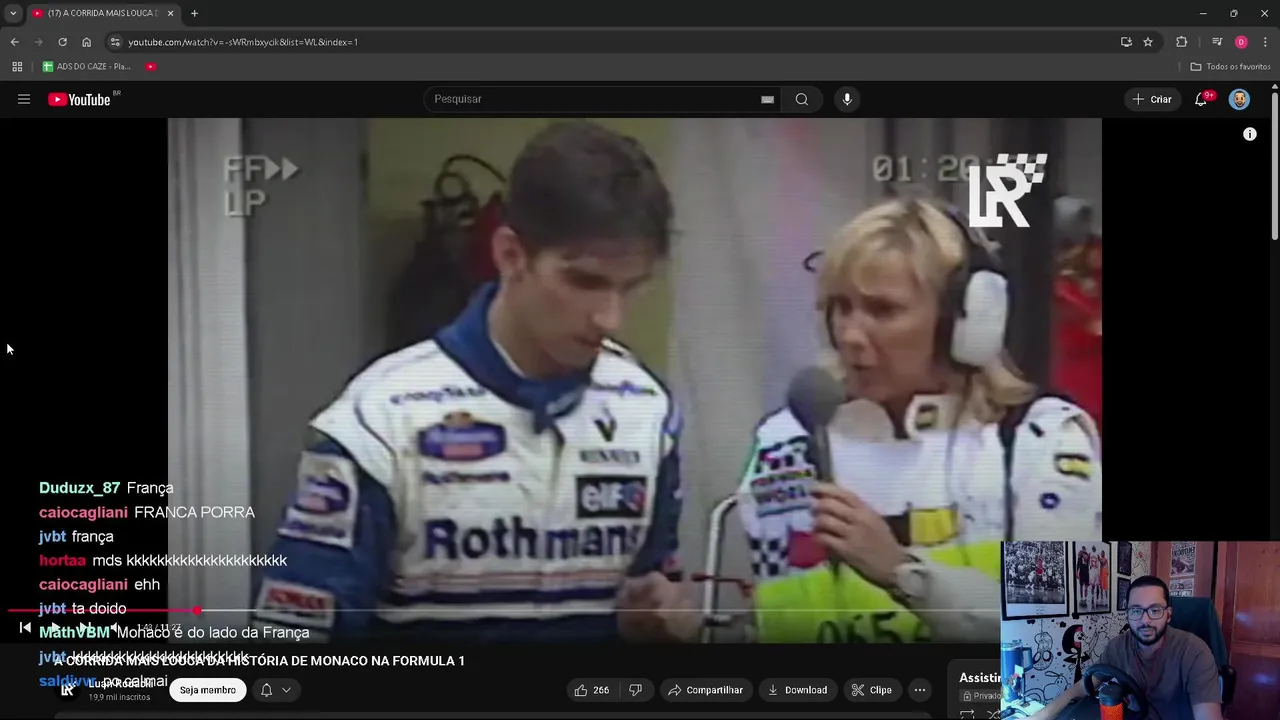This screenshot has width=1280, height=720.
Task: Create a clip with Clipe button
Action: pos(871,690)
